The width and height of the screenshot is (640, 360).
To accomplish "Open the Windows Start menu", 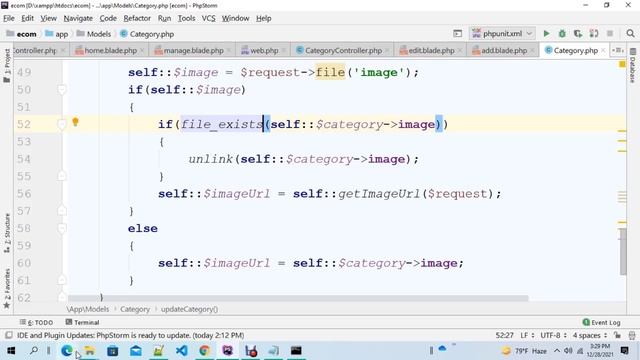I will coord(11,351).
